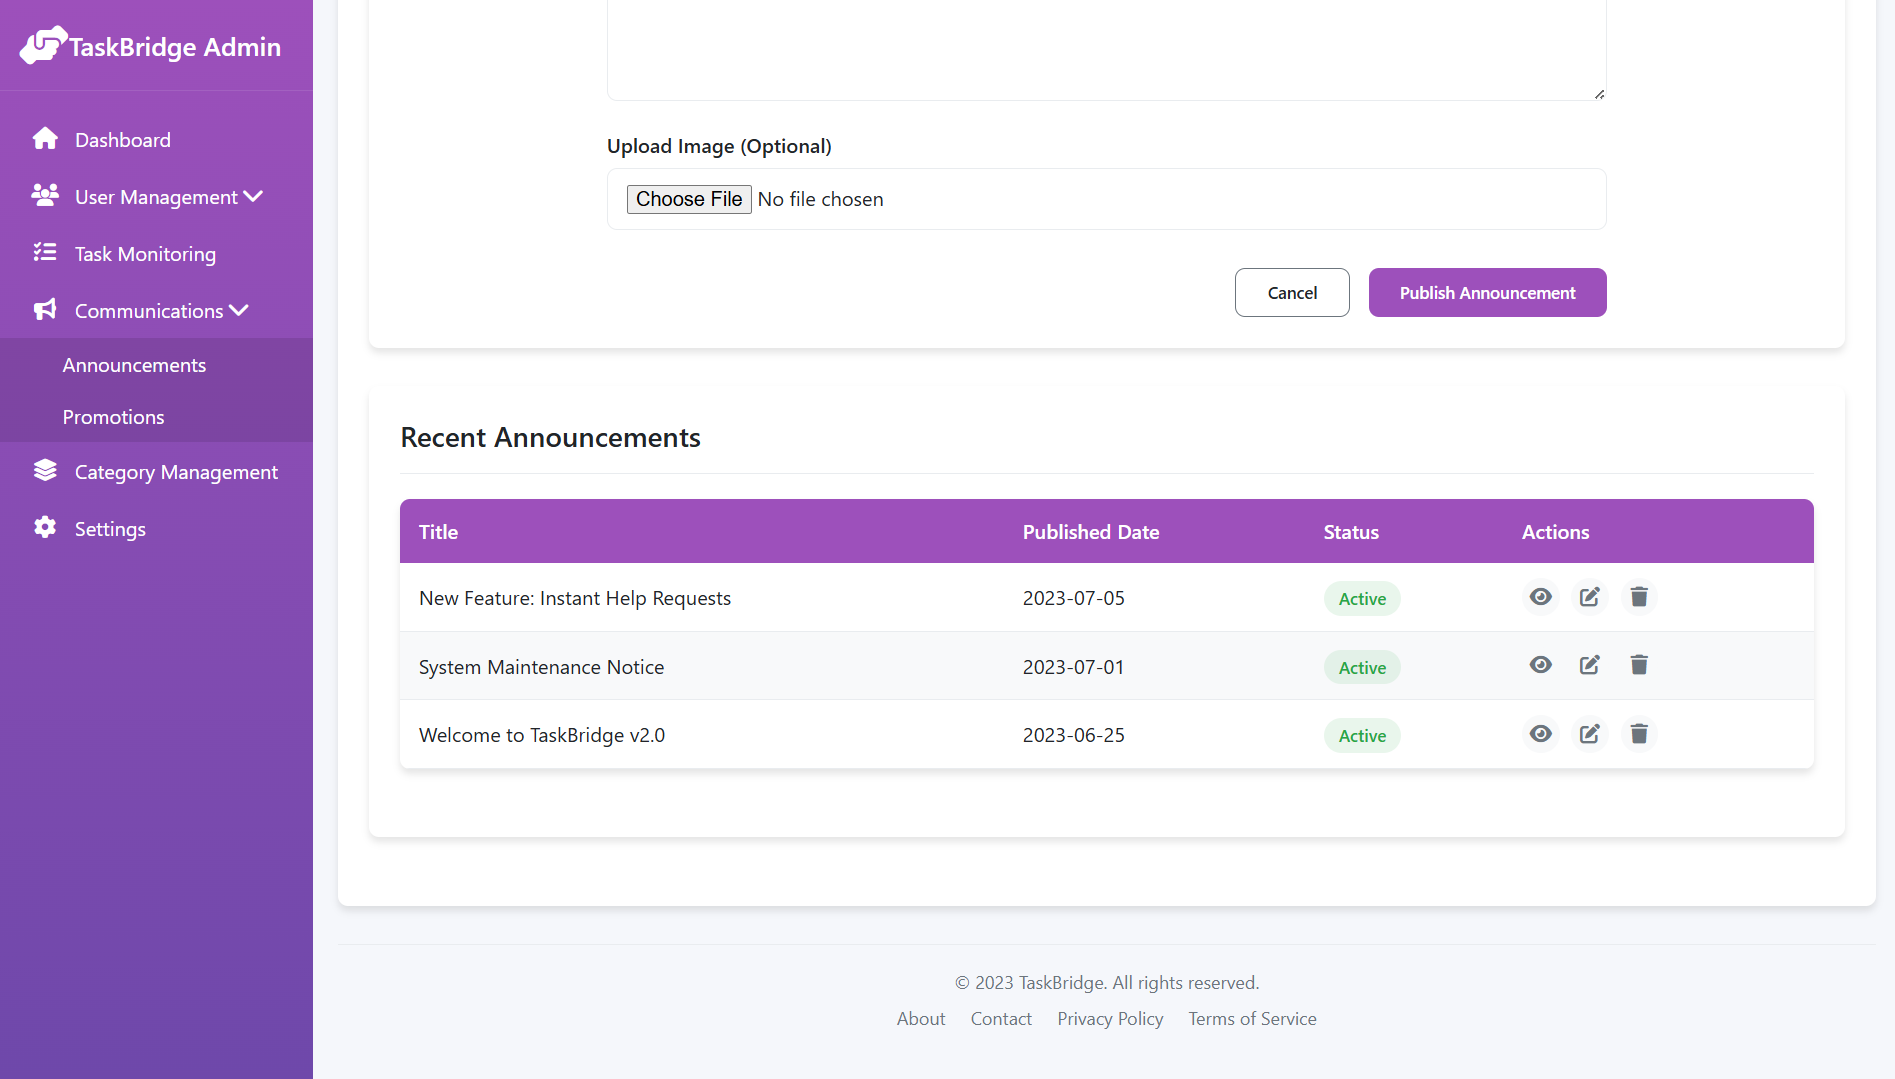Open the Terms of Service page

[1251, 1018]
